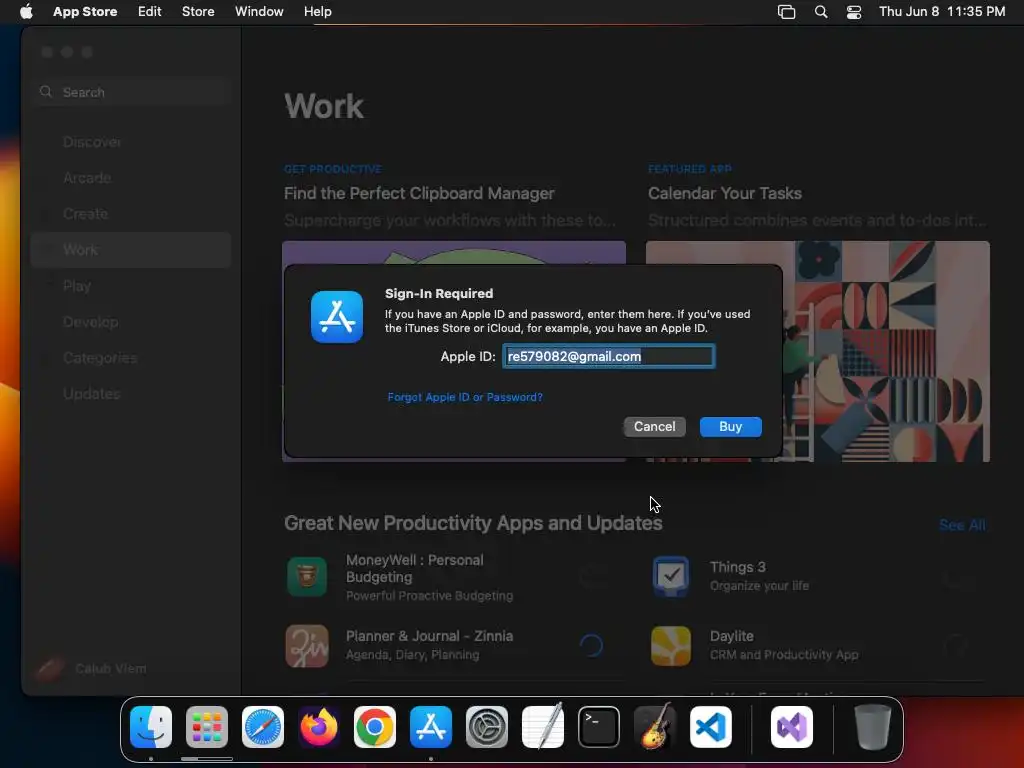Open Calendar Your Tasks featured story
The image size is (1024, 768).
(724, 193)
